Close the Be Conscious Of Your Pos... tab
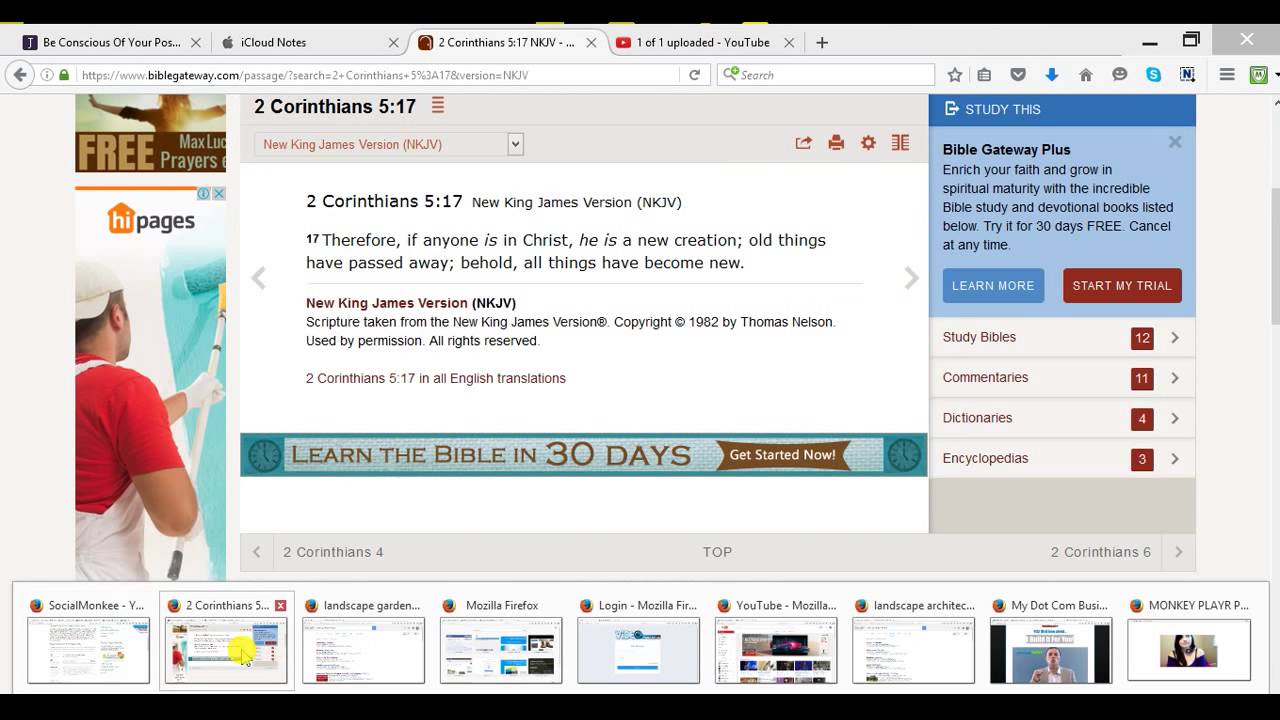This screenshot has height=720, width=1280. (196, 42)
